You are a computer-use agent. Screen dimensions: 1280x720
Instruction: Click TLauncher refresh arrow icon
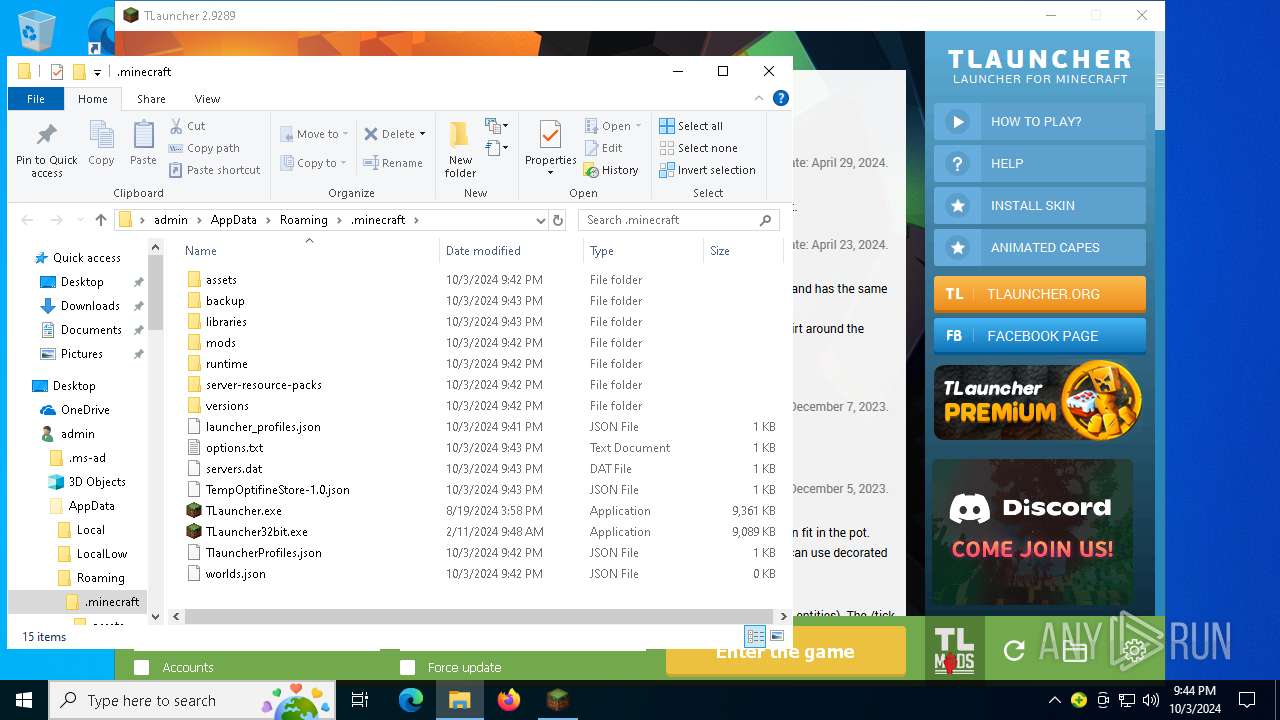coord(1014,651)
